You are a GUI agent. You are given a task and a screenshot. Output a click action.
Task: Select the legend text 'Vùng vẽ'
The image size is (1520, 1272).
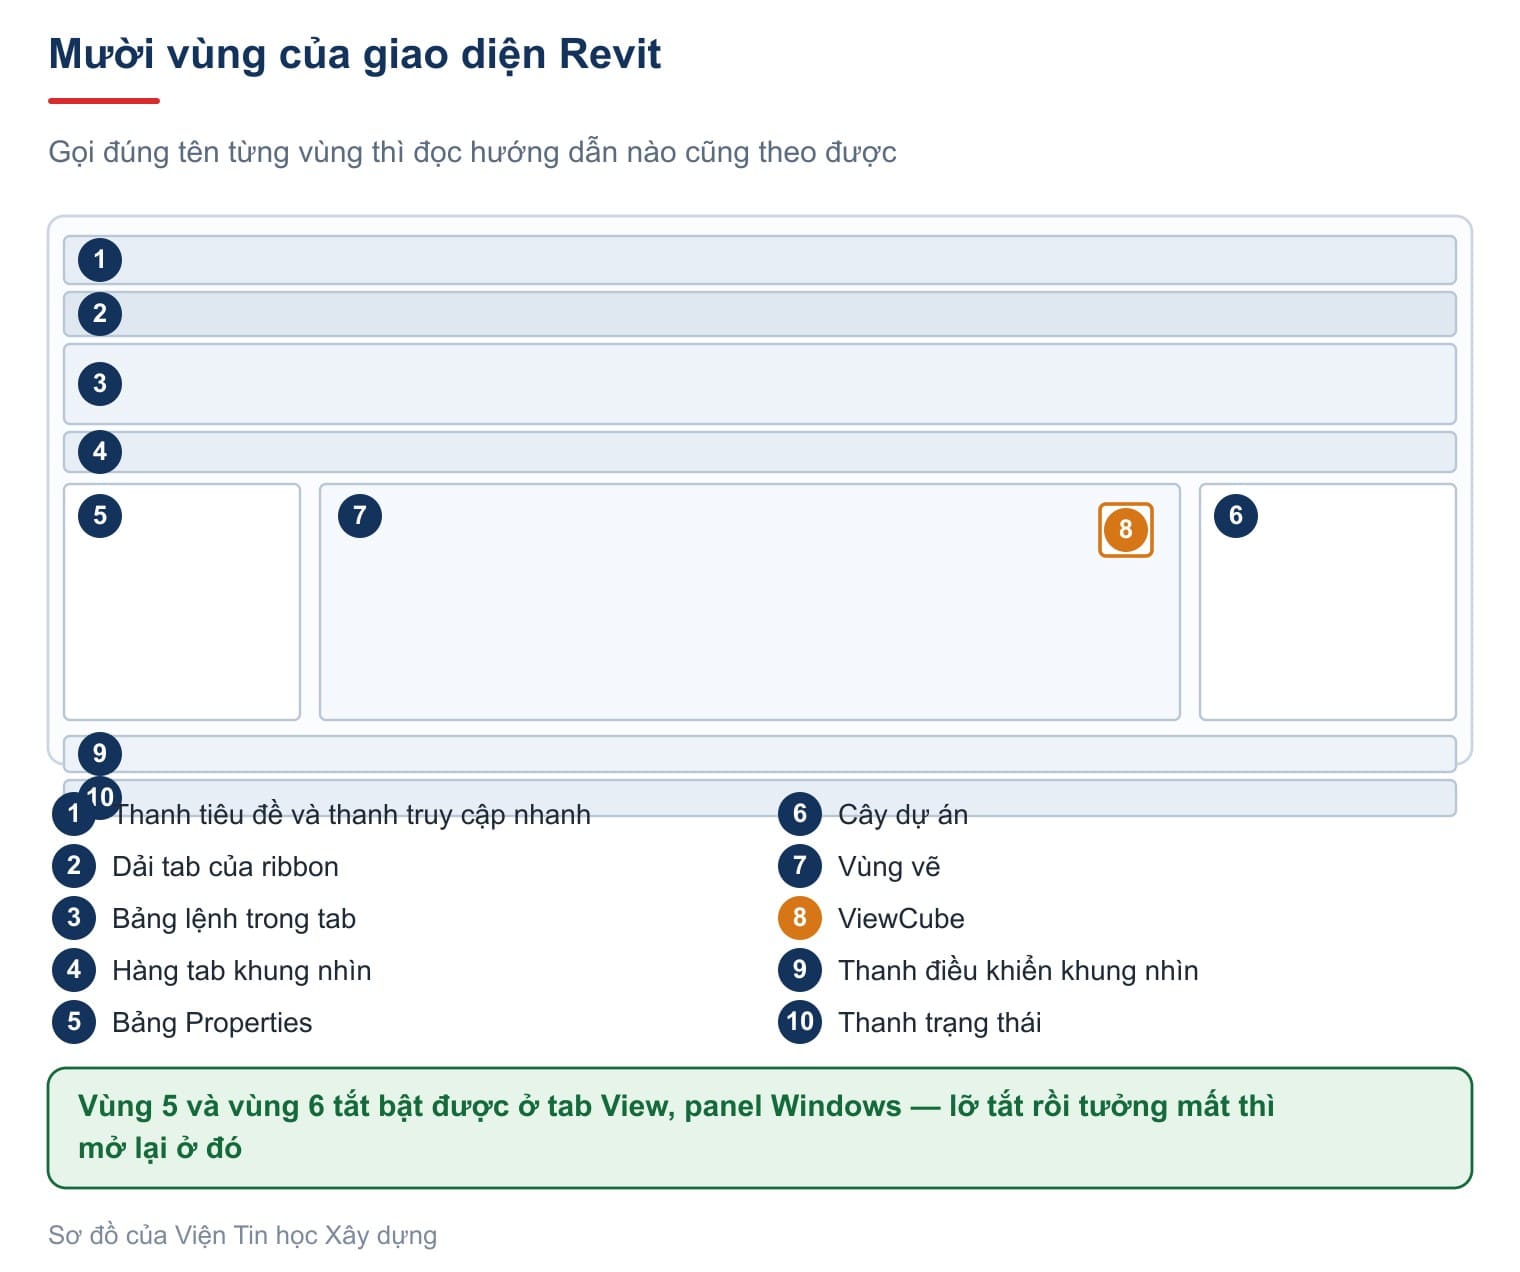tap(889, 867)
